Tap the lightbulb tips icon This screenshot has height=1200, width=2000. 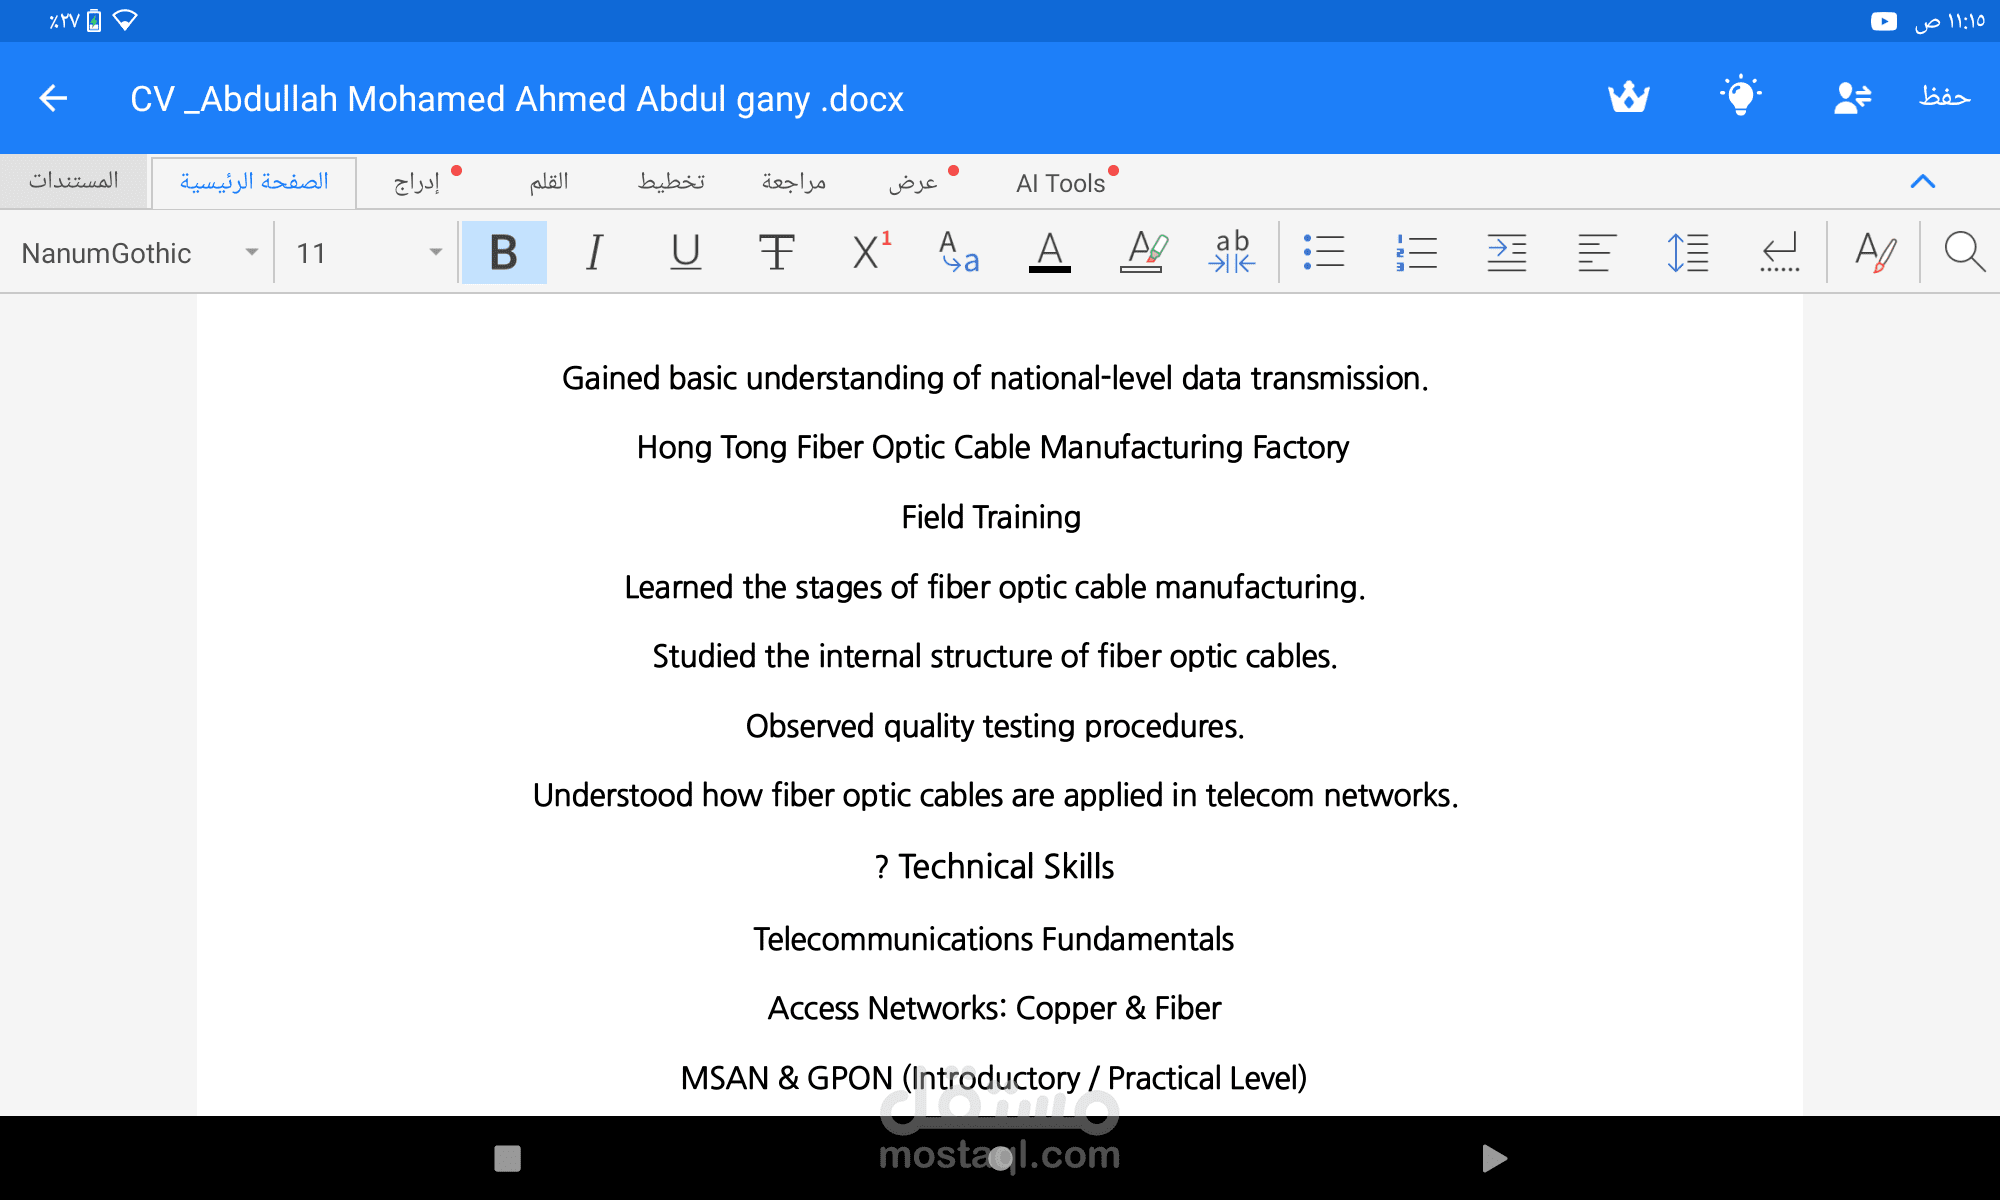pyautogui.click(x=1740, y=97)
